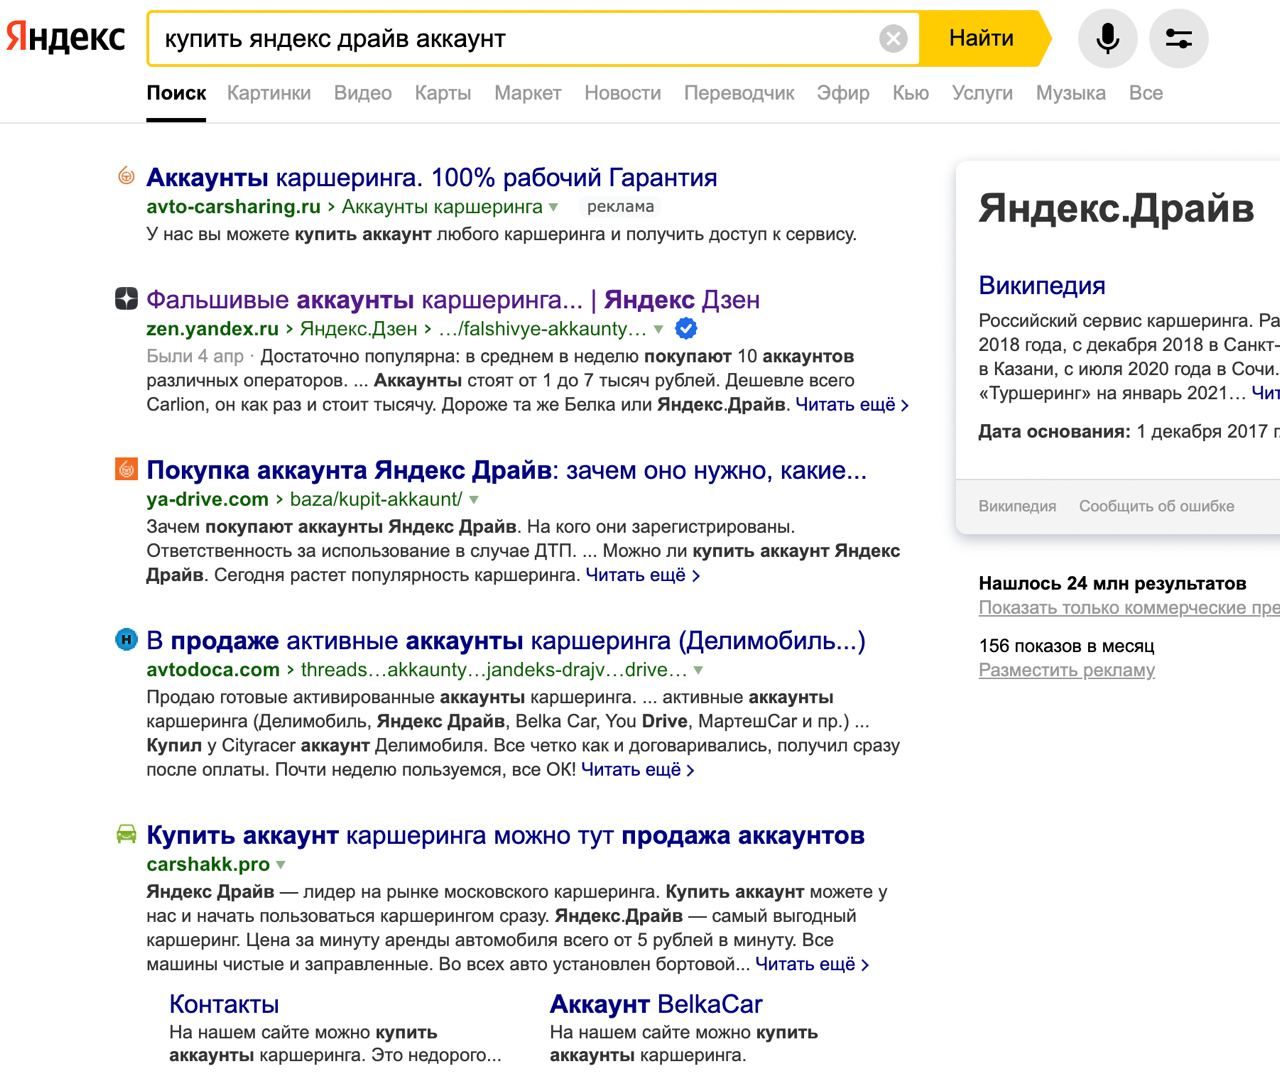This screenshot has height=1084, width=1280.
Task: Click 'Читать ещё' in ya-drive.com result
Action: tap(642, 575)
